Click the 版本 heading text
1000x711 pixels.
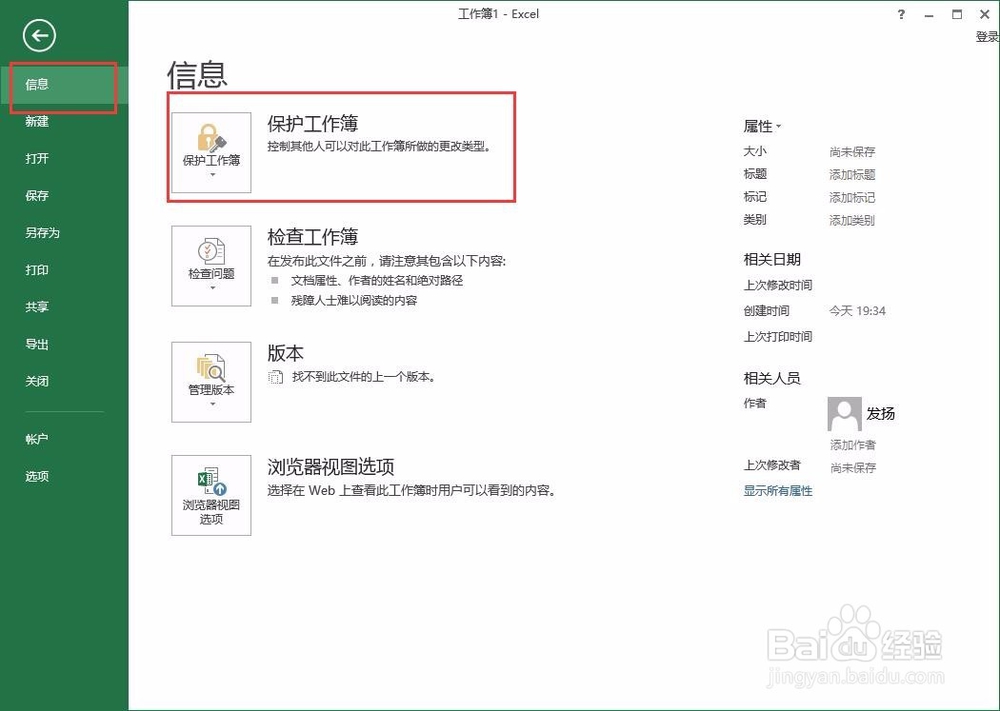(x=285, y=353)
